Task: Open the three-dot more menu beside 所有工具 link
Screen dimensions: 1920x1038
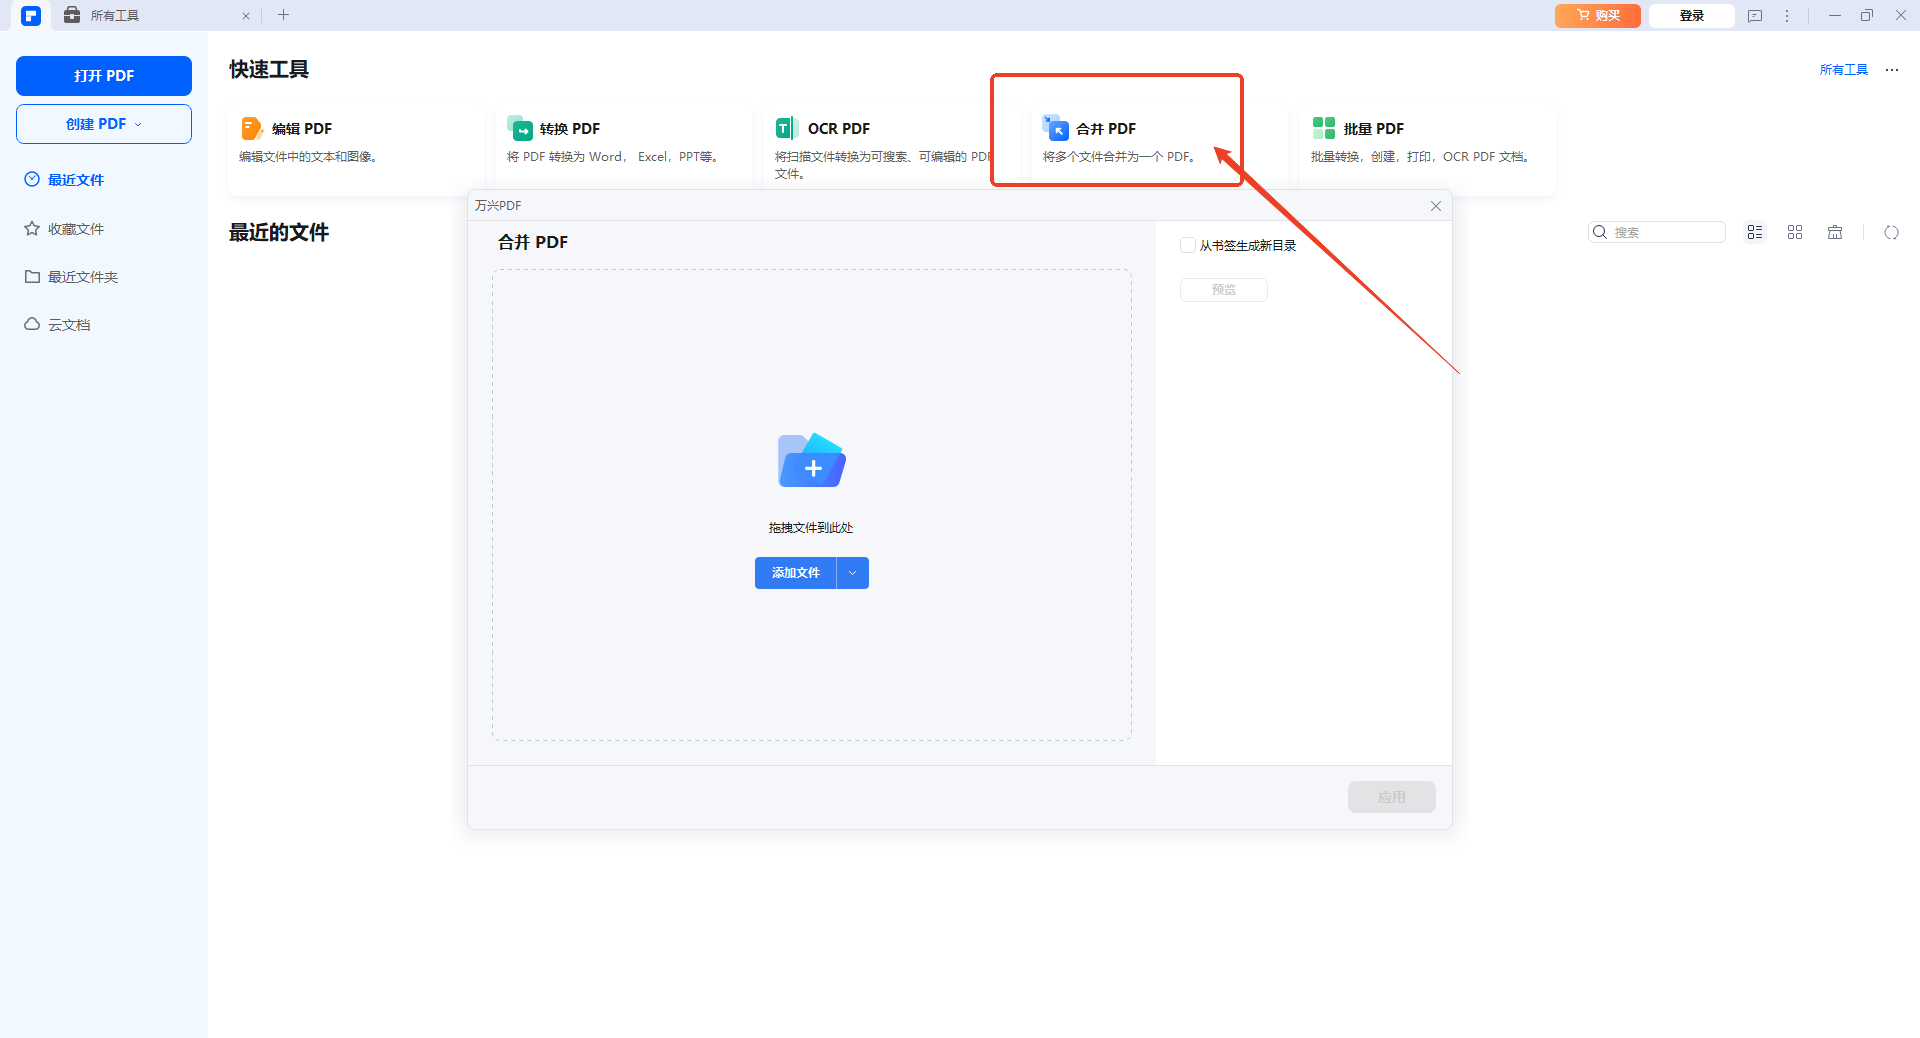Action: coord(1891,70)
